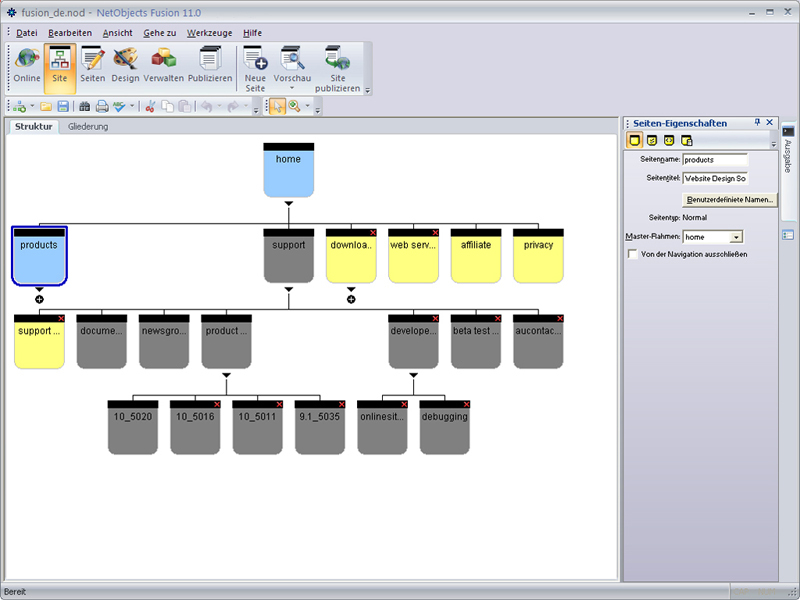800x600 pixels.
Task: Expand the downloads node plus symbol
Action: tap(351, 299)
